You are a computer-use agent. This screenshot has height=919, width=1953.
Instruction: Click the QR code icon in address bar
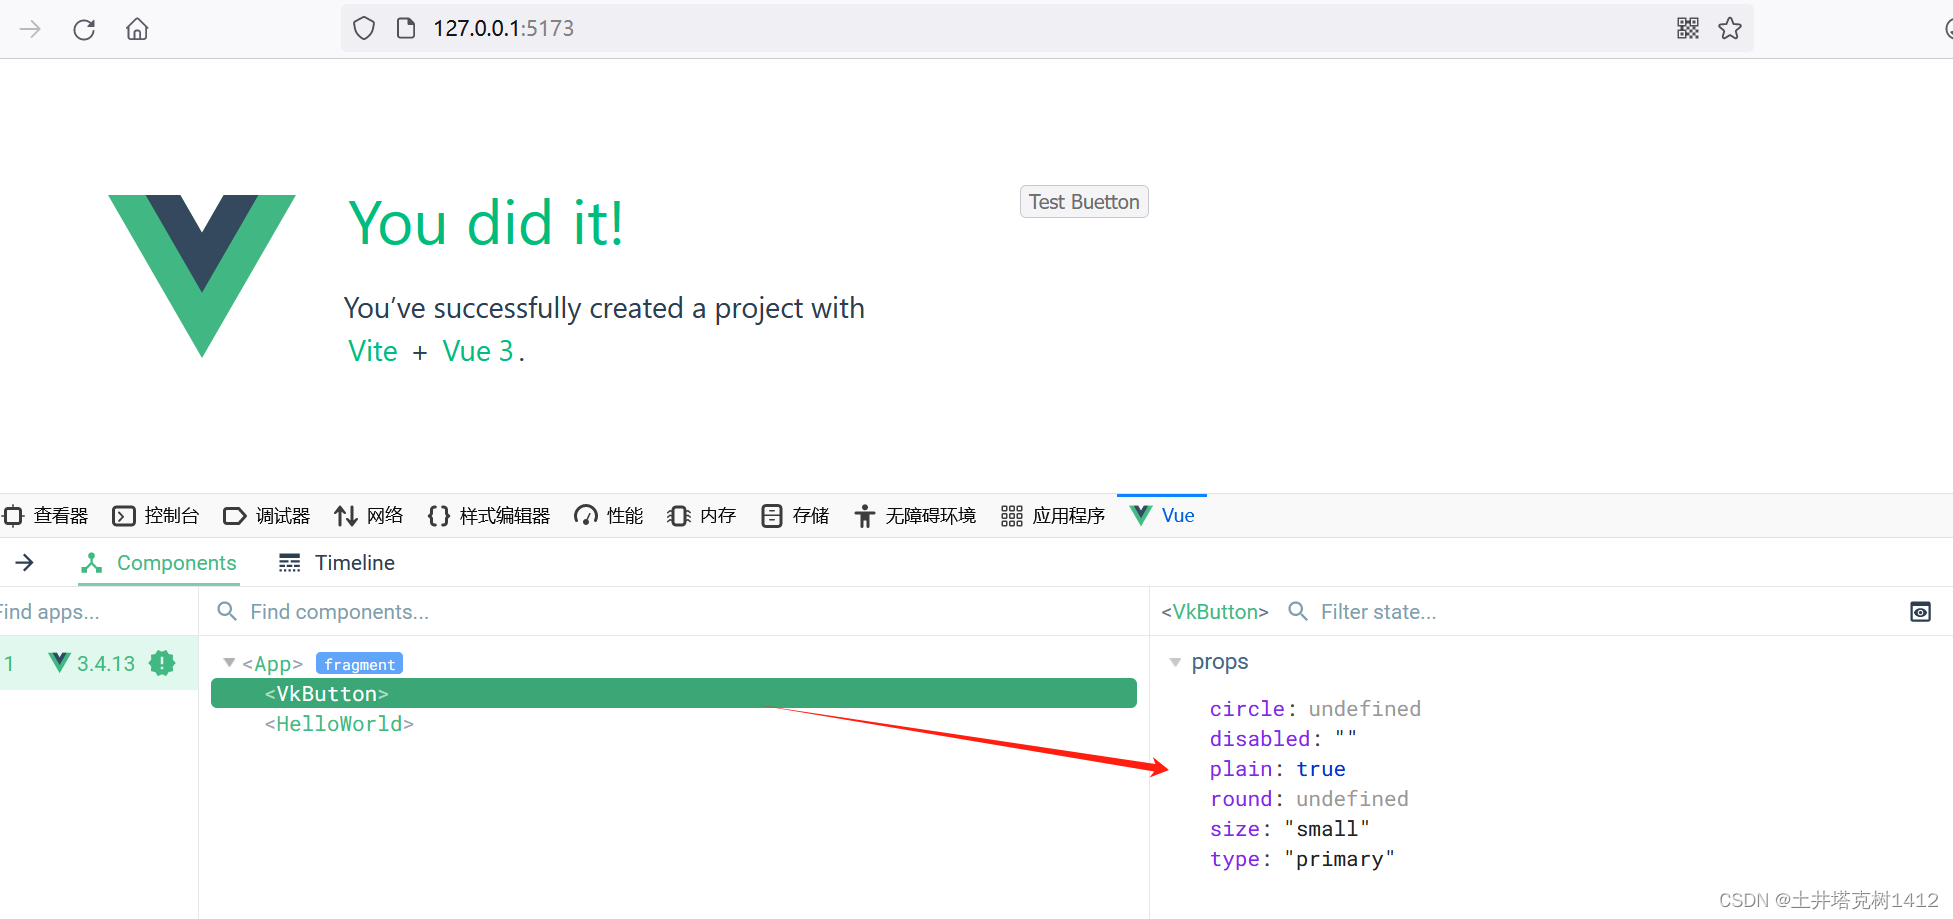tap(1687, 28)
